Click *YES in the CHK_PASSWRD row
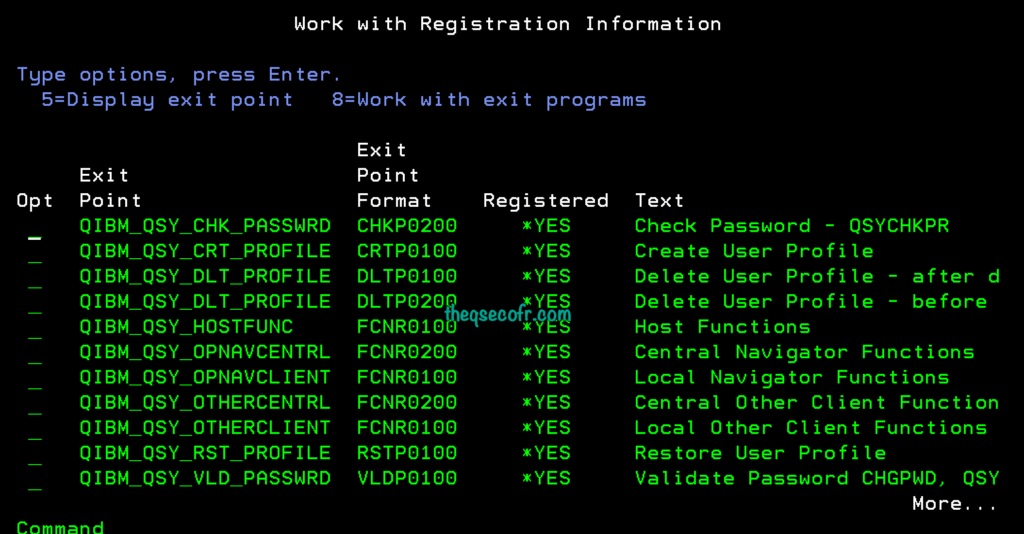The image size is (1024, 534). coord(546,226)
